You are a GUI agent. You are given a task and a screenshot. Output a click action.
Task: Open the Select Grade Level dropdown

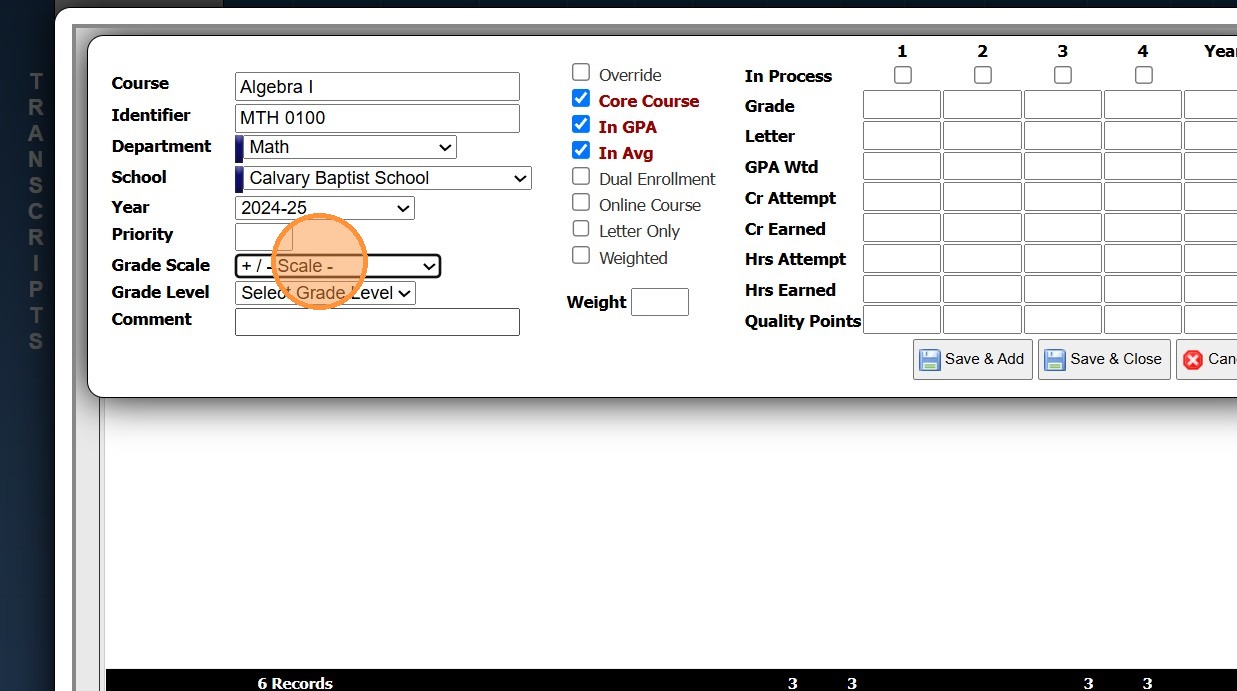pos(325,293)
